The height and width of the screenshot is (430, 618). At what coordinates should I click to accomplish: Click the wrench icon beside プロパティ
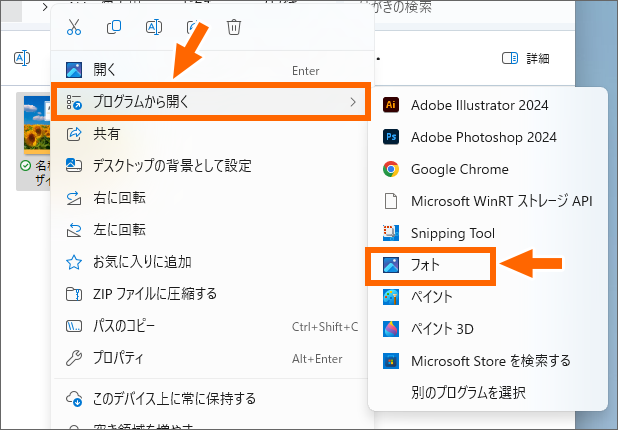tap(74, 358)
